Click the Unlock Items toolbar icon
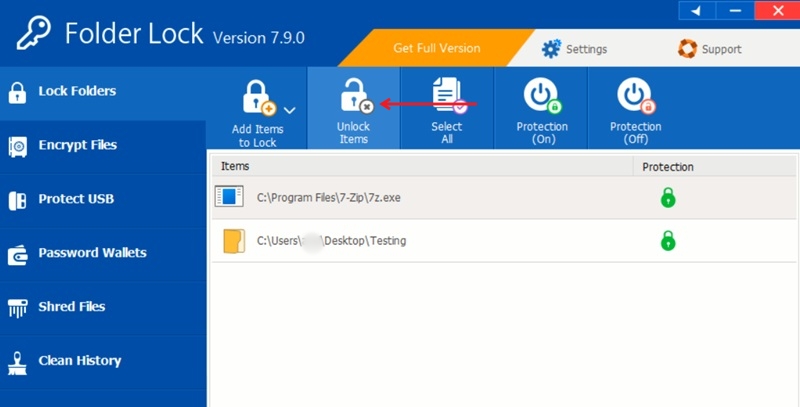The width and height of the screenshot is (800, 407). click(x=356, y=95)
